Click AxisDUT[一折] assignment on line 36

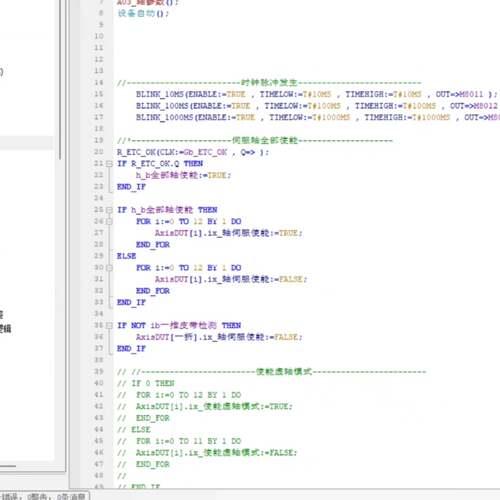coord(219,337)
